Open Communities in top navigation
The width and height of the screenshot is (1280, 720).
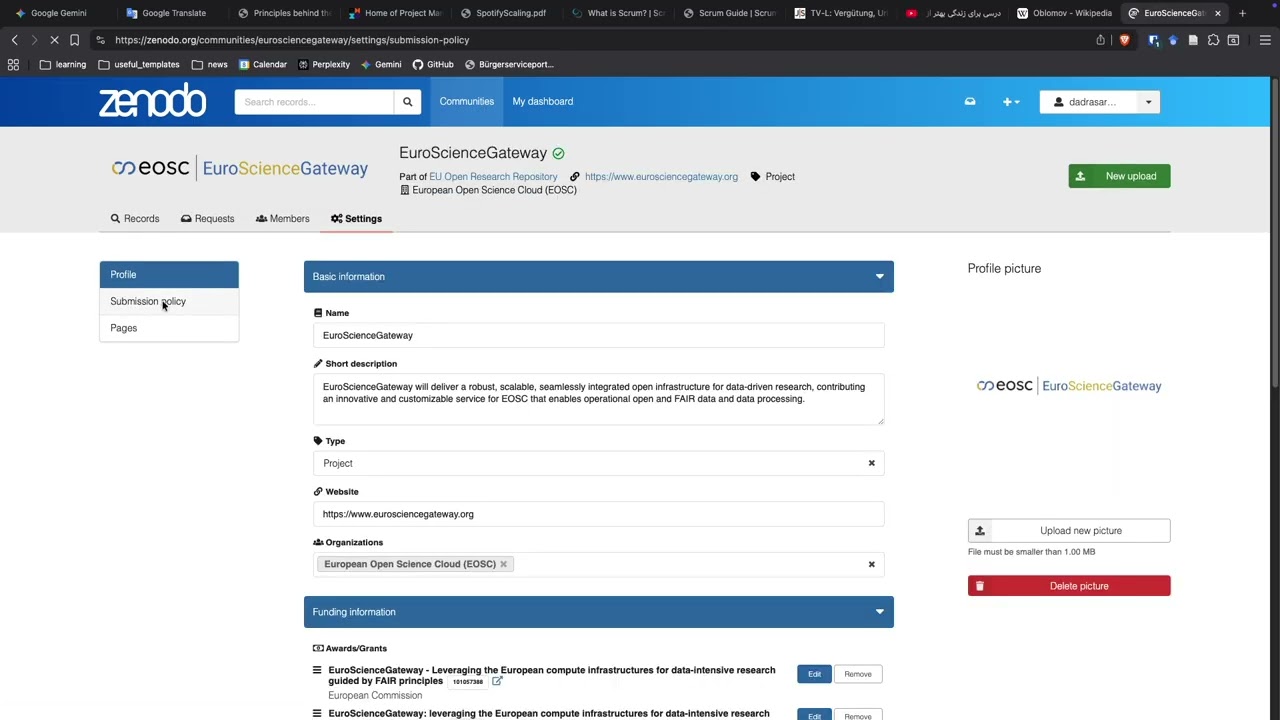(467, 101)
